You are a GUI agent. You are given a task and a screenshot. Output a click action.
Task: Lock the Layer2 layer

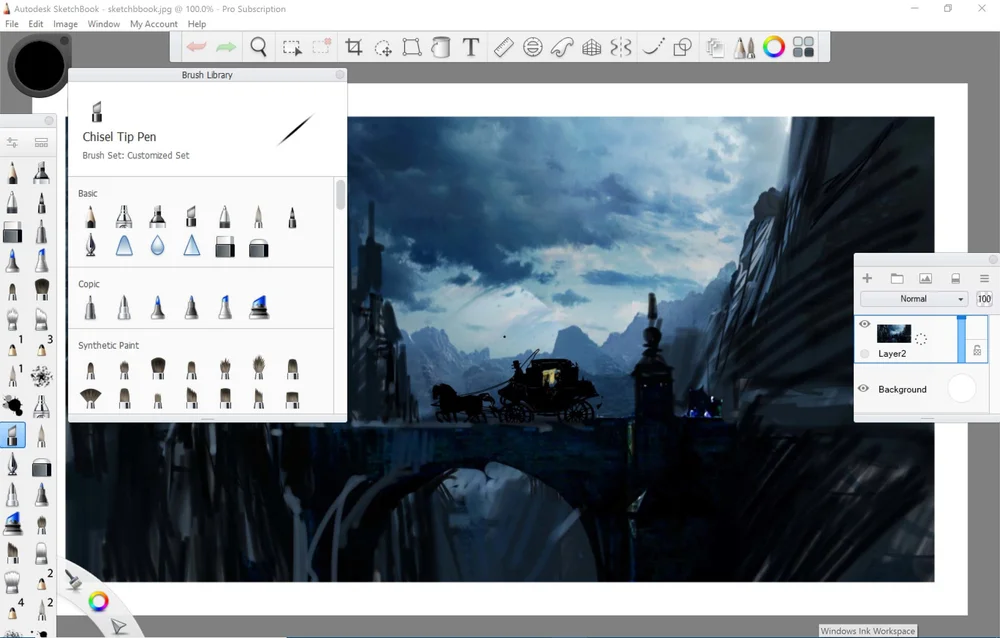tap(977, 352)
